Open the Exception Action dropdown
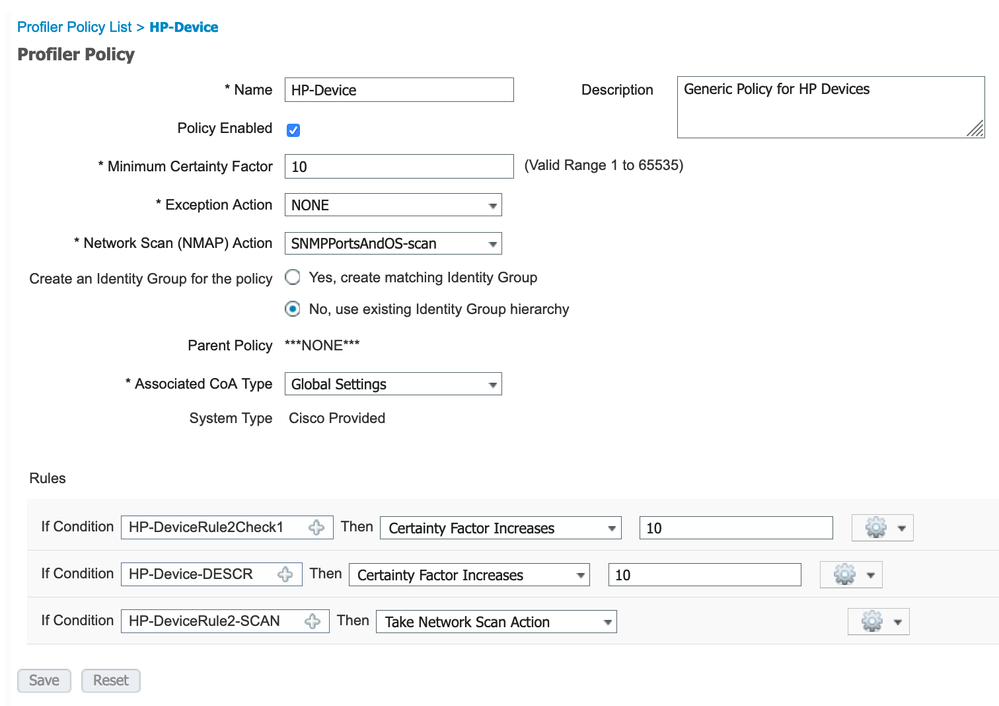This screenshot has height=706, width=999. [393, 205]
